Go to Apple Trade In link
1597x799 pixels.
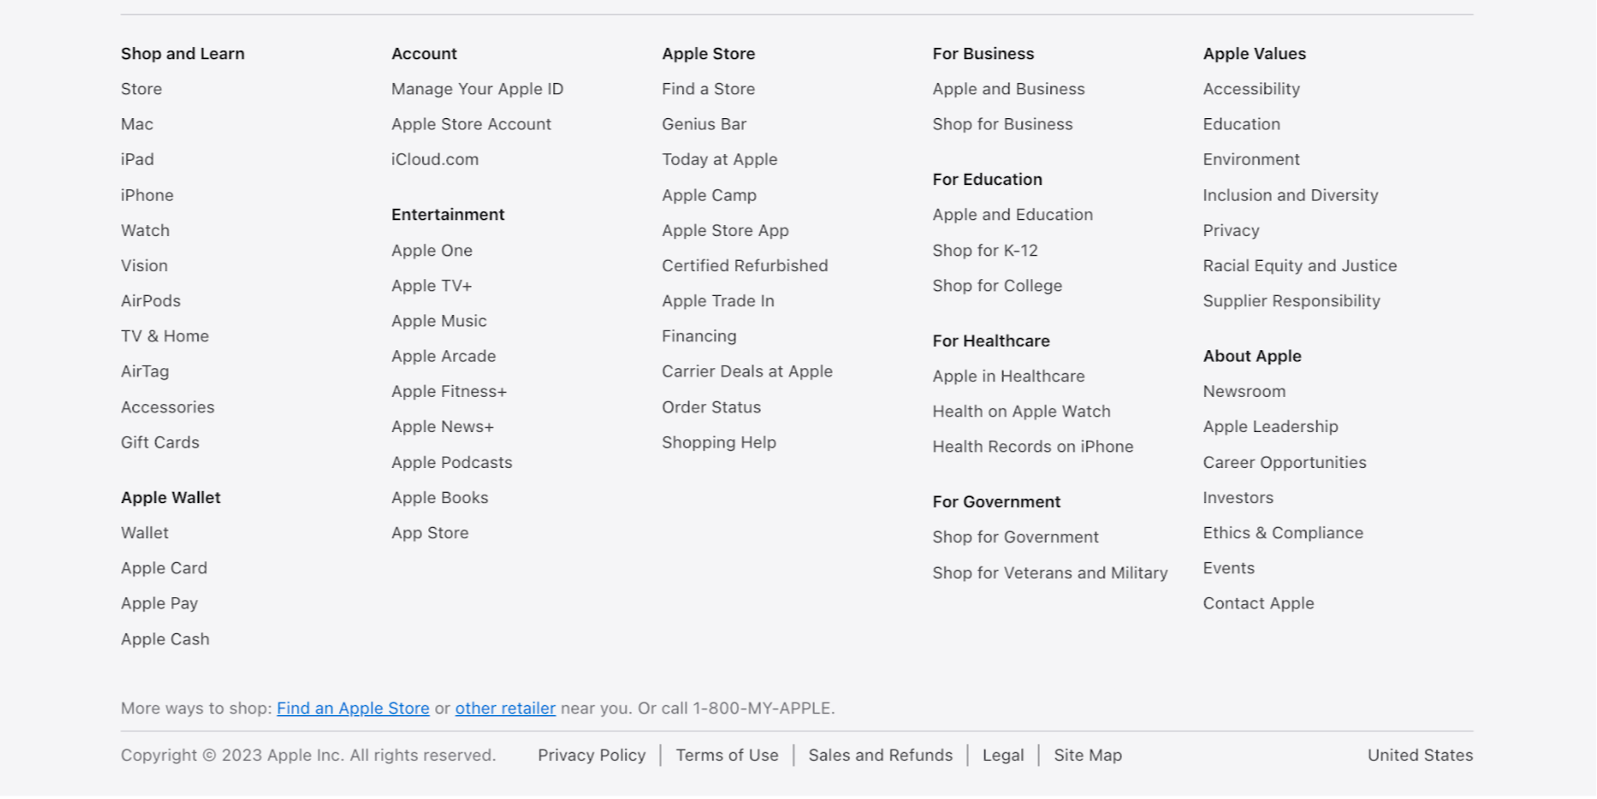coord(718,301)
